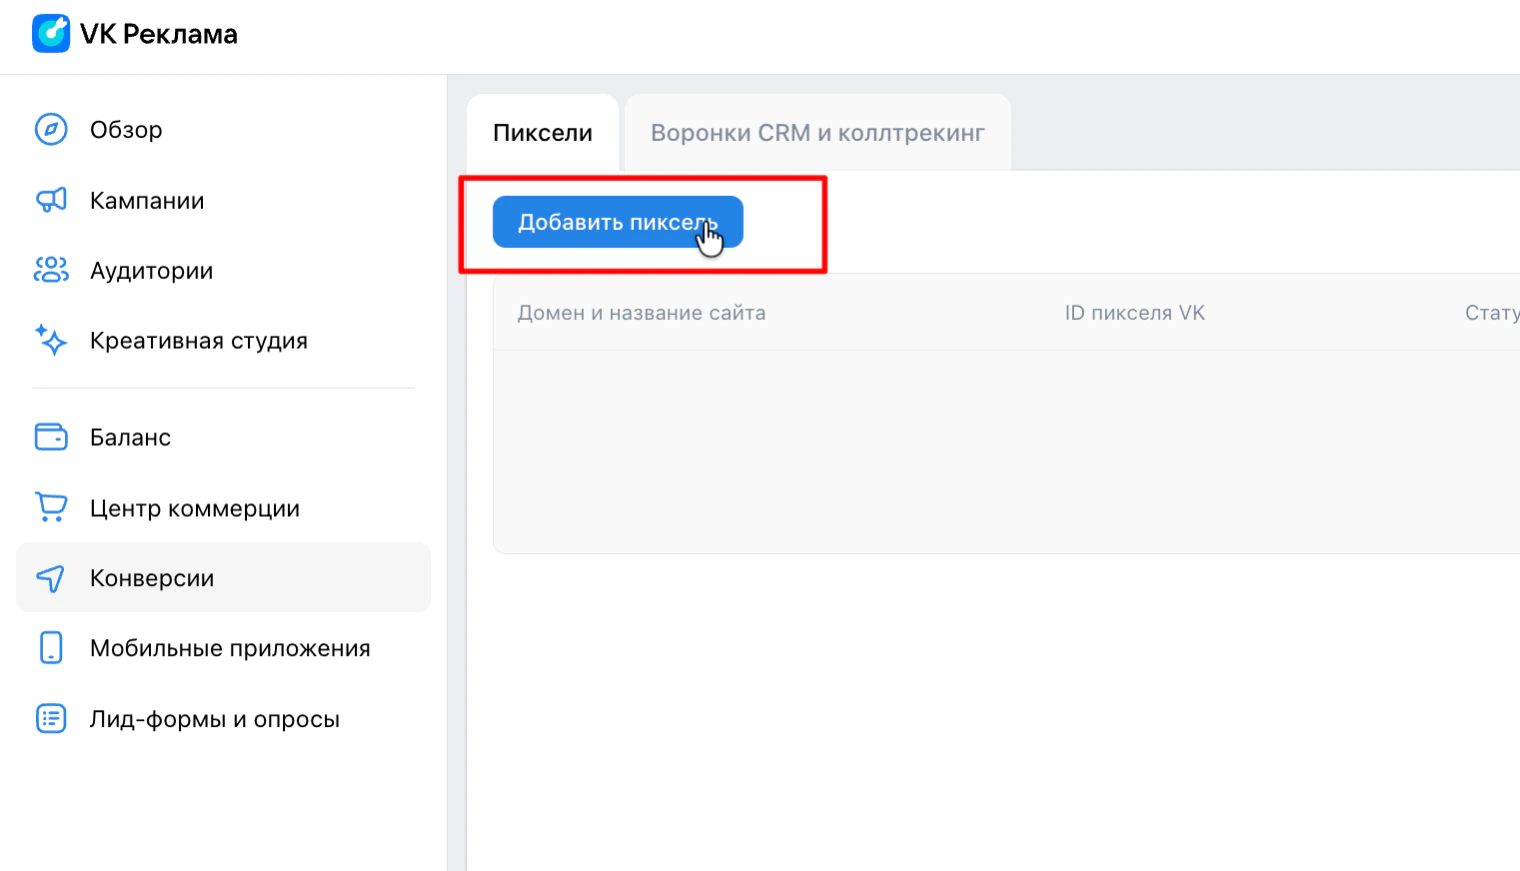Viewport: 1520px width, 871px height.
Task: Click the Аудитории people icon
Action: (x=51, y=270)
